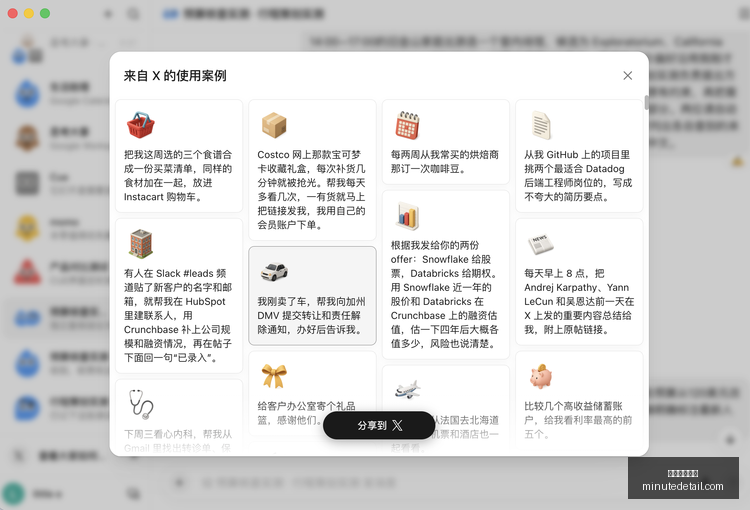Viewport: 750px width, 510px height.
Task: Click the brick office building icon
Action: pyautogui.click(x=141, y=244)
